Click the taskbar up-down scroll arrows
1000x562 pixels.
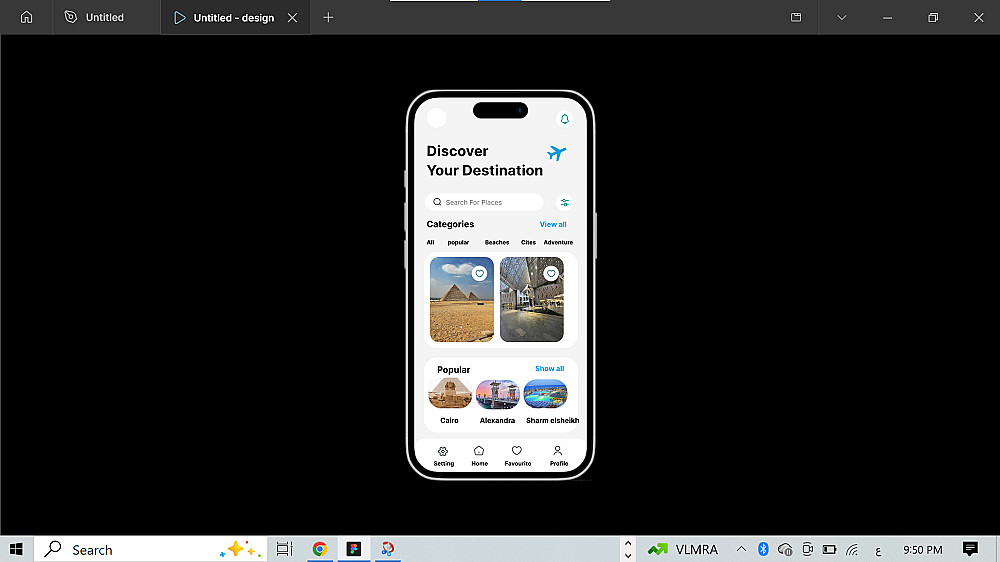[628, 549]
